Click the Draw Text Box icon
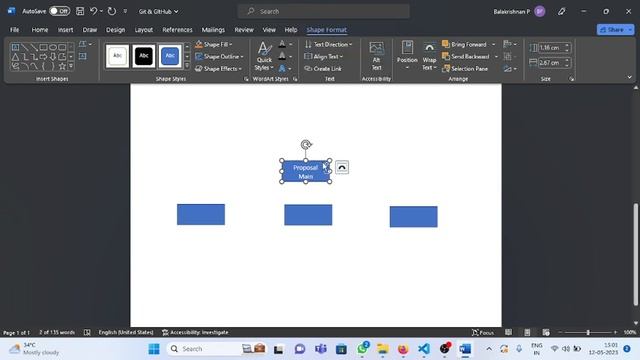640x360 pixels. pos(82,56)
